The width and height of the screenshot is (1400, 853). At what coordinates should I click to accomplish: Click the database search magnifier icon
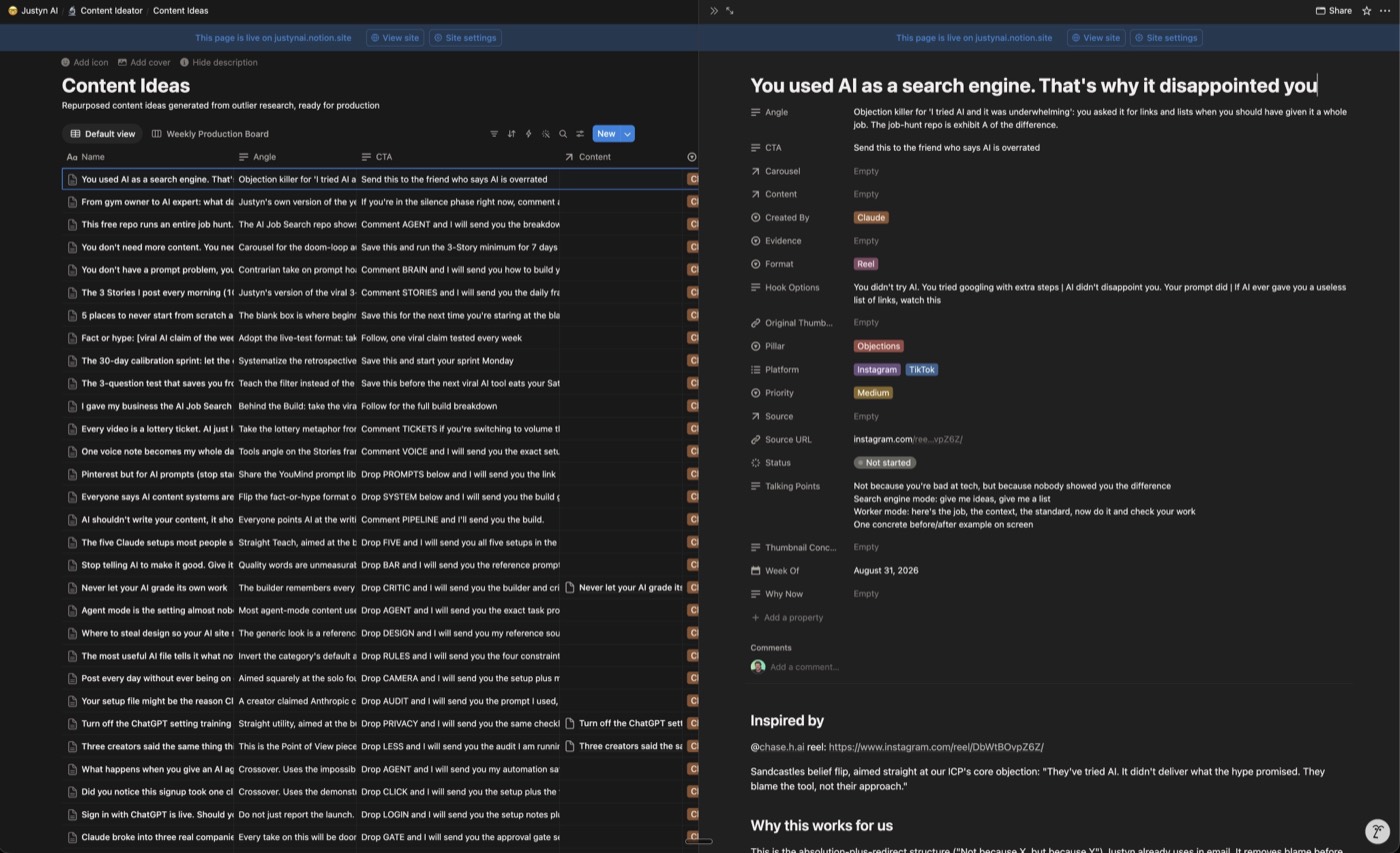point(563,134)
